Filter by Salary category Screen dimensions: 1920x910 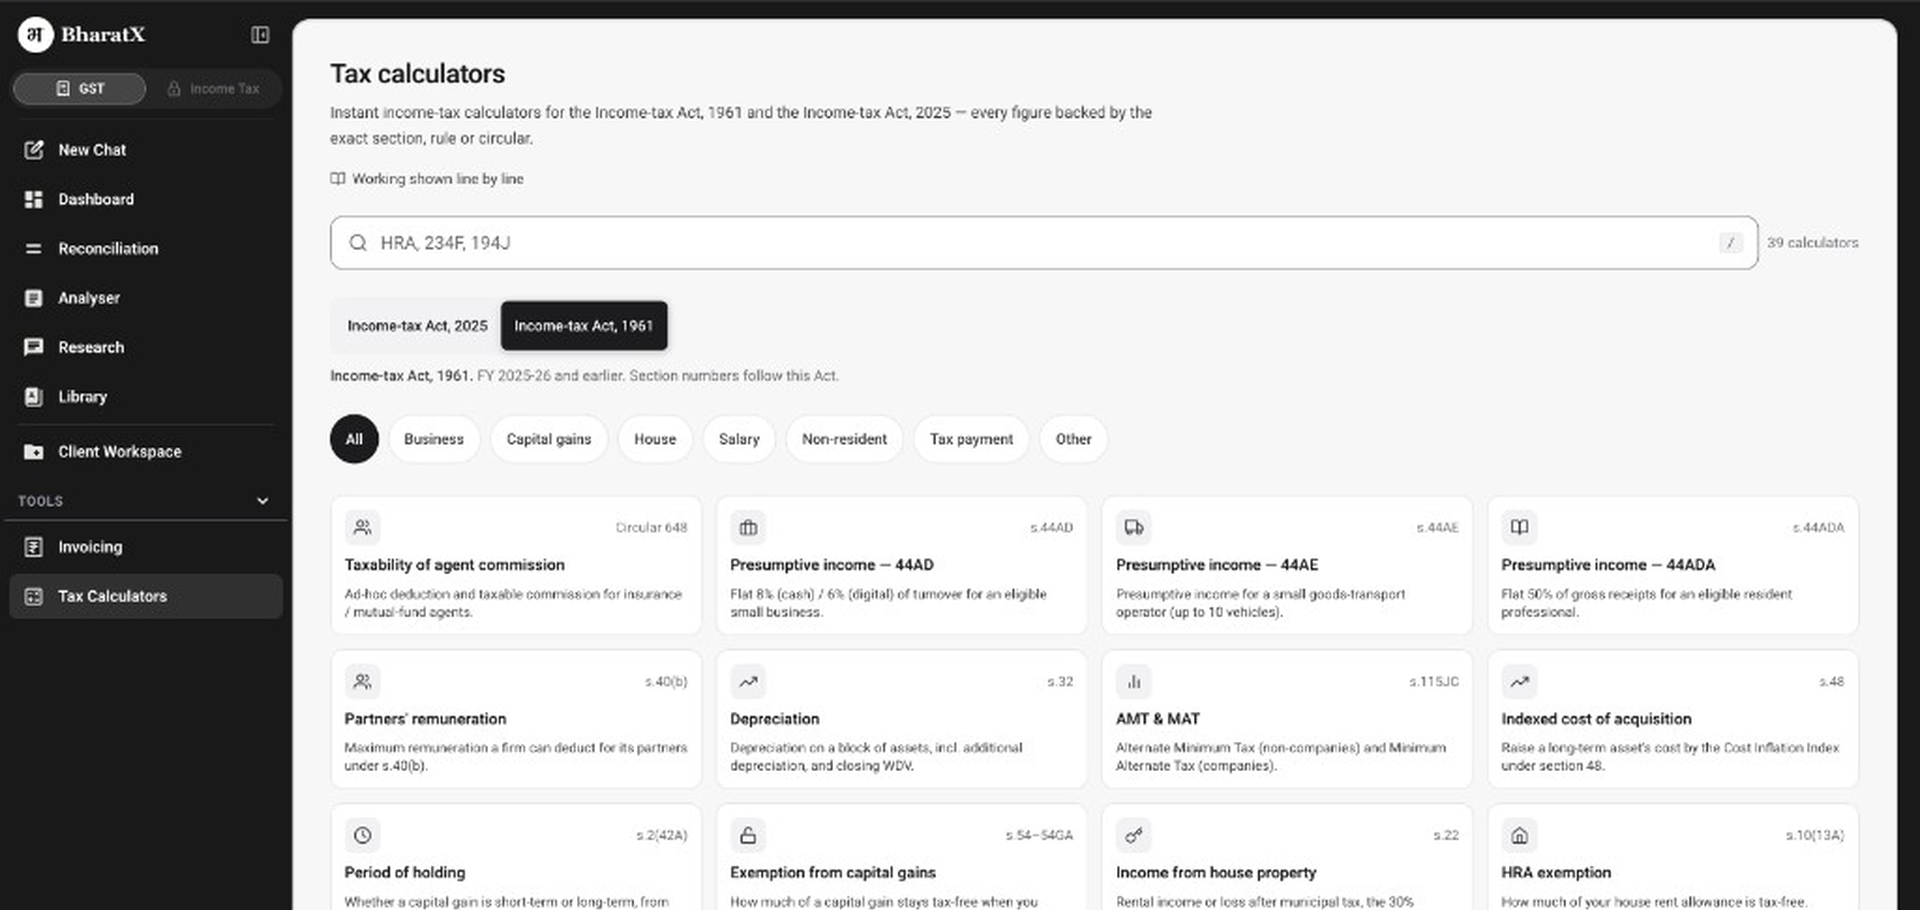(739, 439)
